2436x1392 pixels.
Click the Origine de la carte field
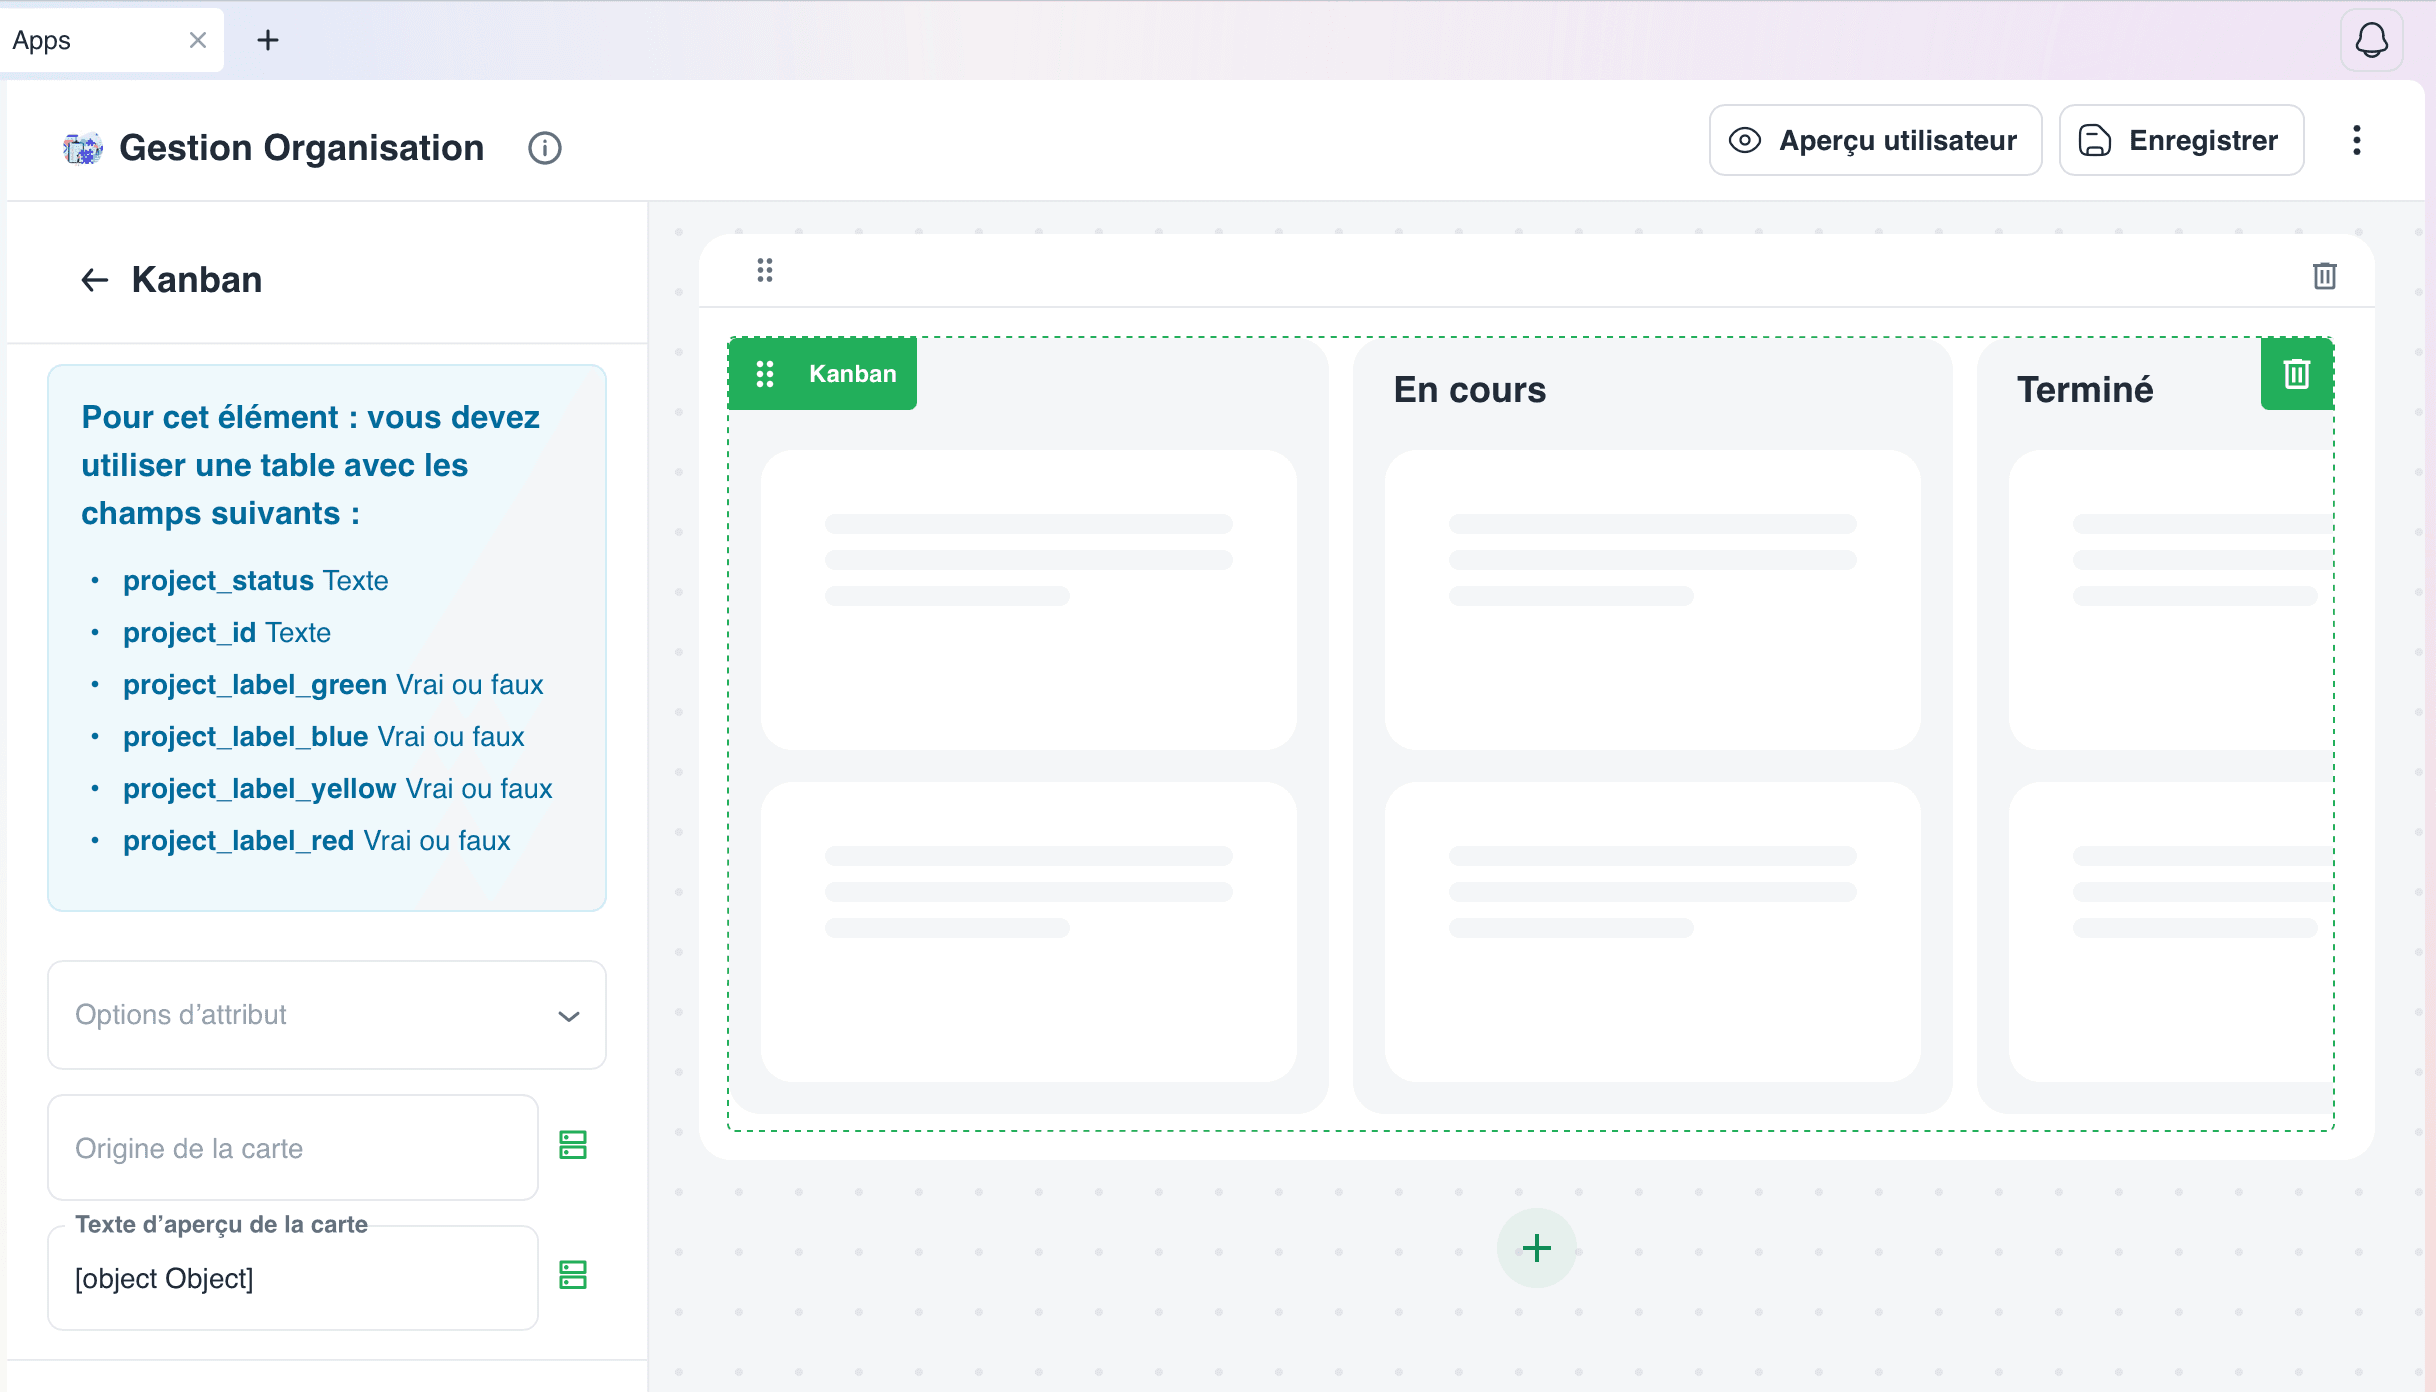click(293, 1148)
